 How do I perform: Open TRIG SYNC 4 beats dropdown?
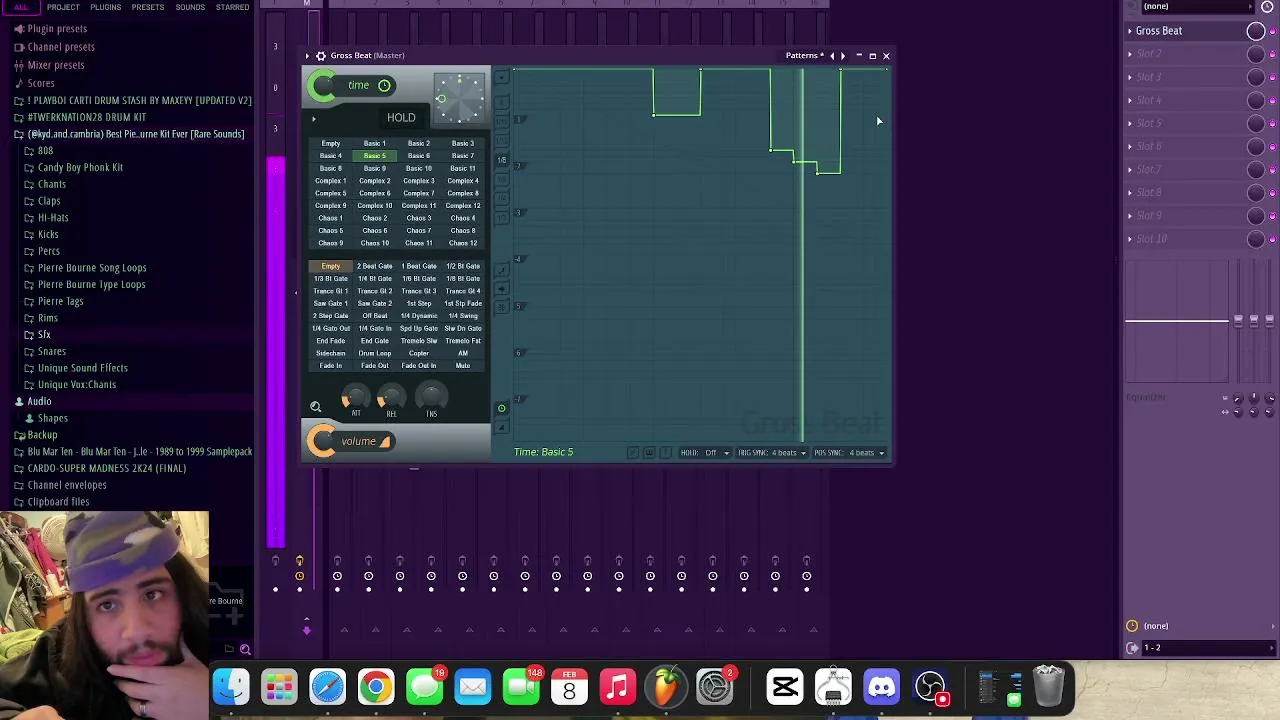coord(772,453)
